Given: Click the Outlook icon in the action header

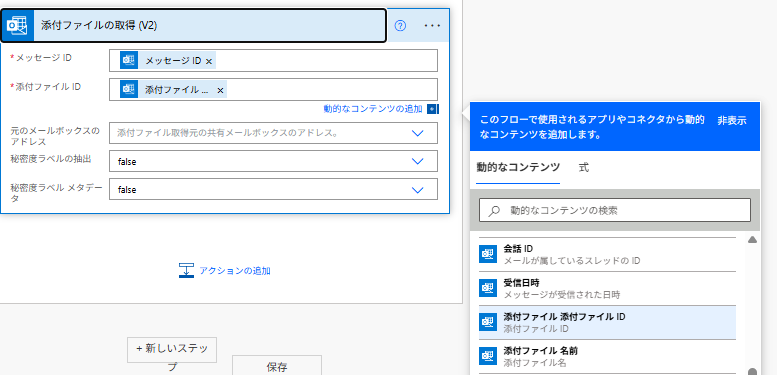Looking at the screenshot, I should (x=18, y=26).
